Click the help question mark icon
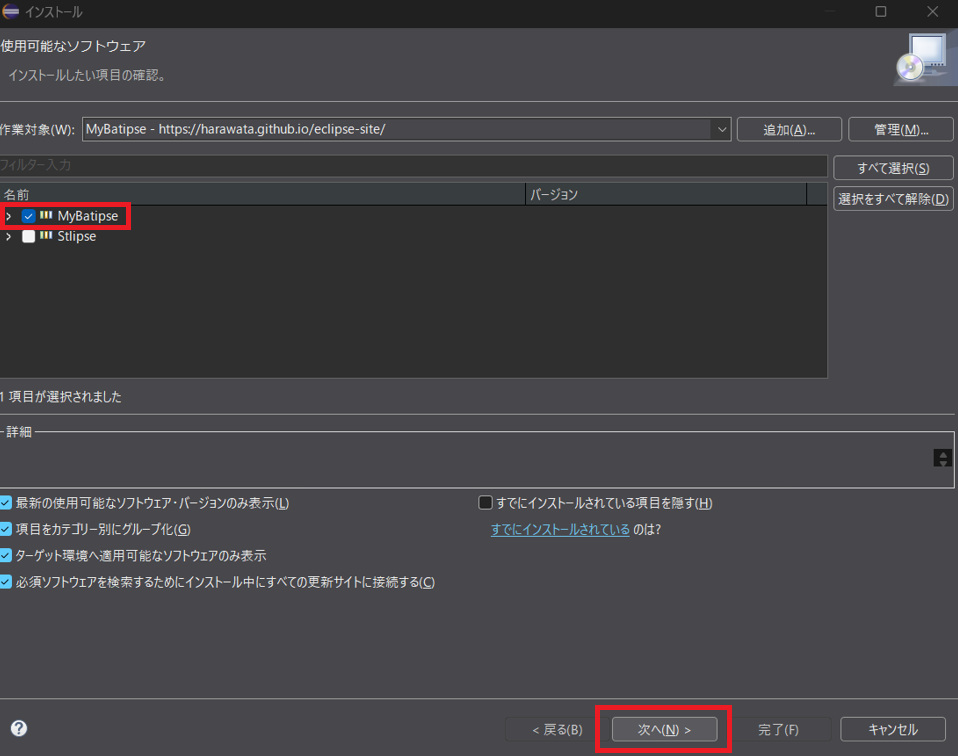The height and width of the screenshot is (756, 958). (x=18, y=729)
